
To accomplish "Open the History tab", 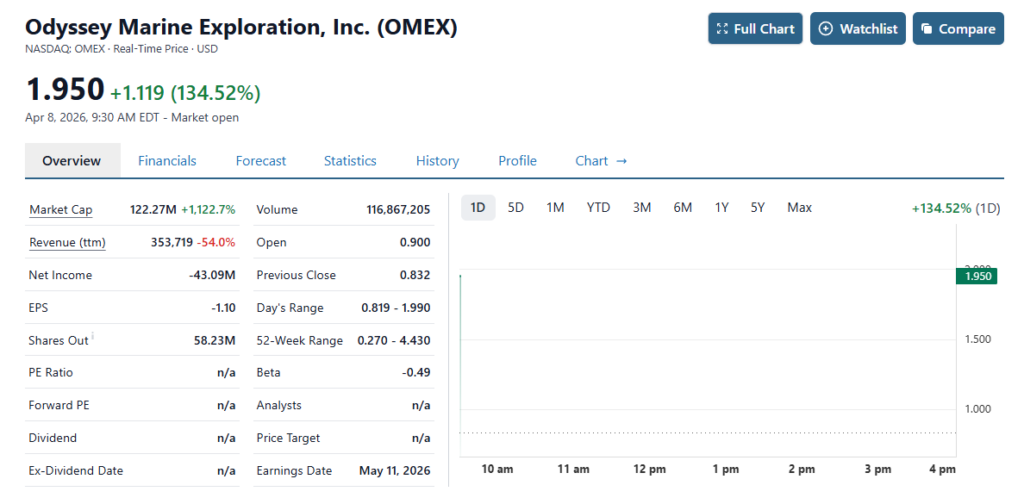I will click(x=437, y=161).
